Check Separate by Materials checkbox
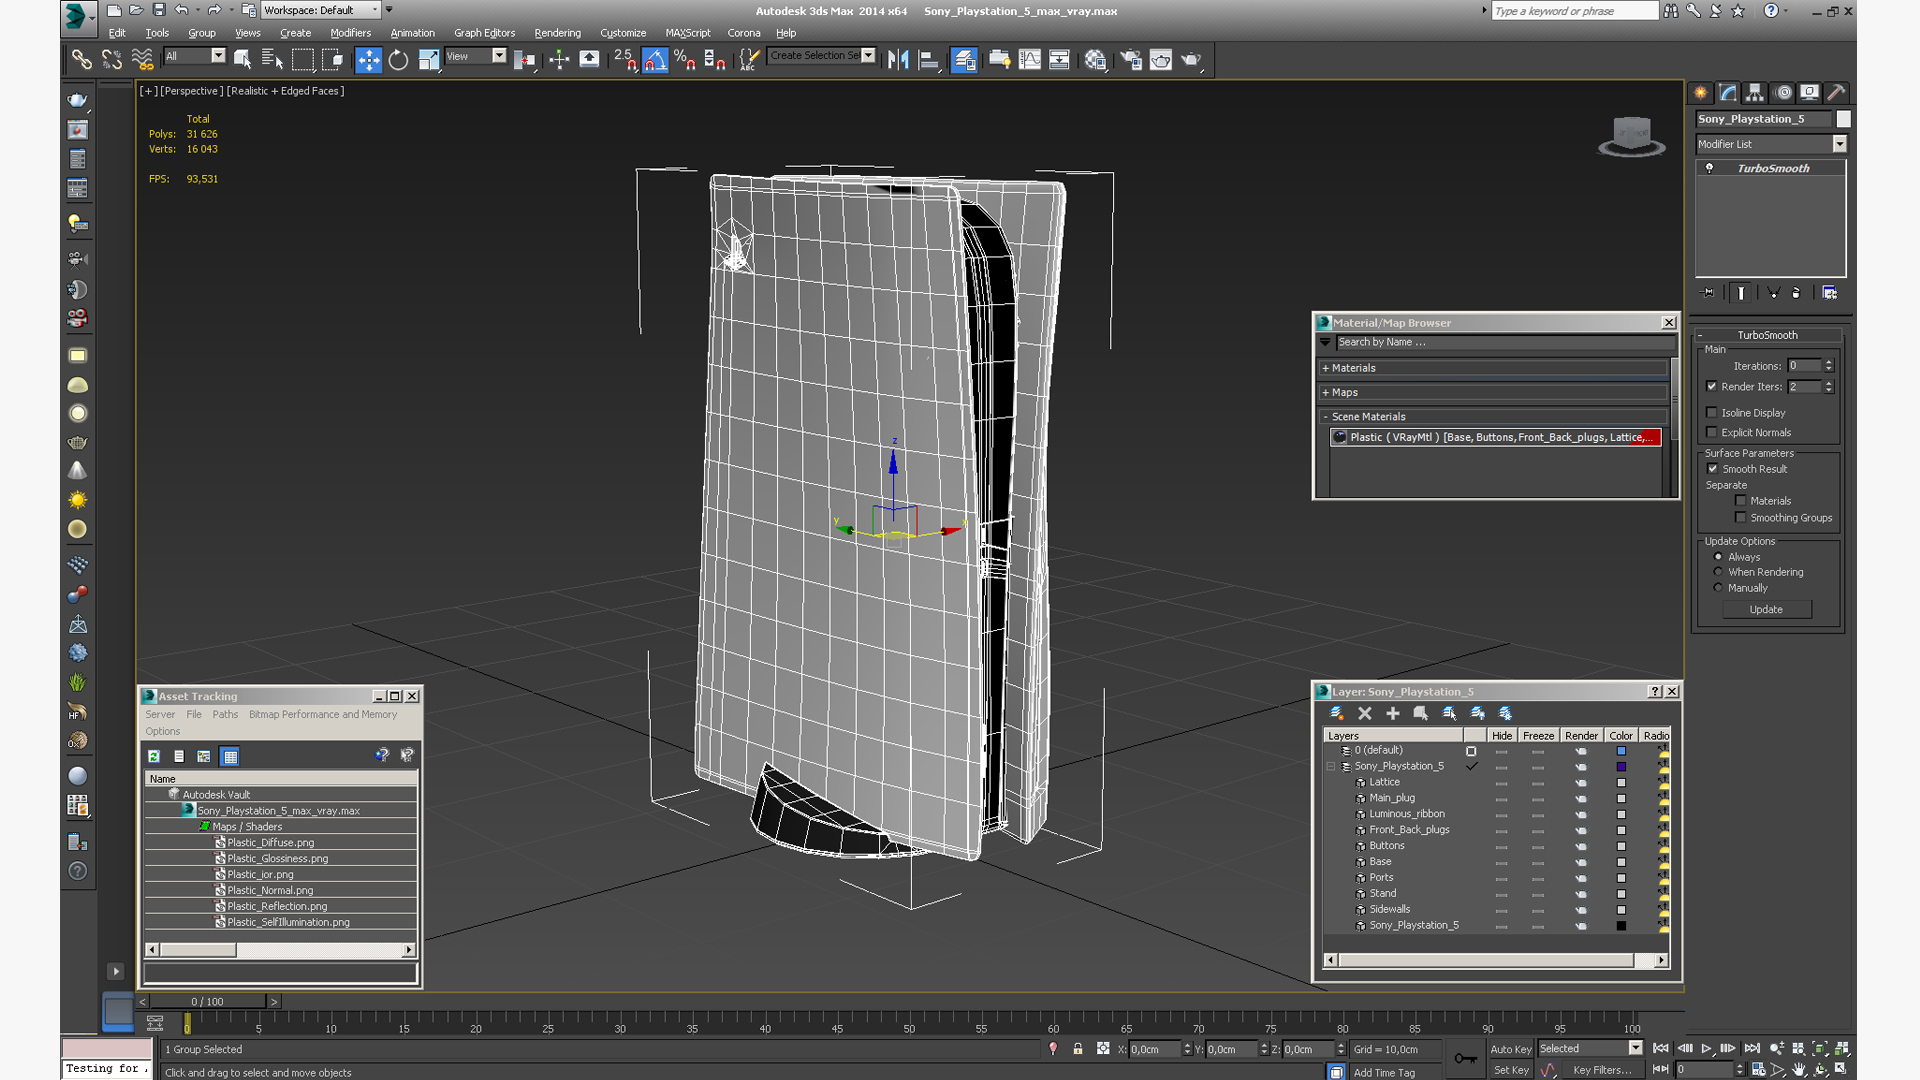The image size is (1920, 1080). point(1741,501)
